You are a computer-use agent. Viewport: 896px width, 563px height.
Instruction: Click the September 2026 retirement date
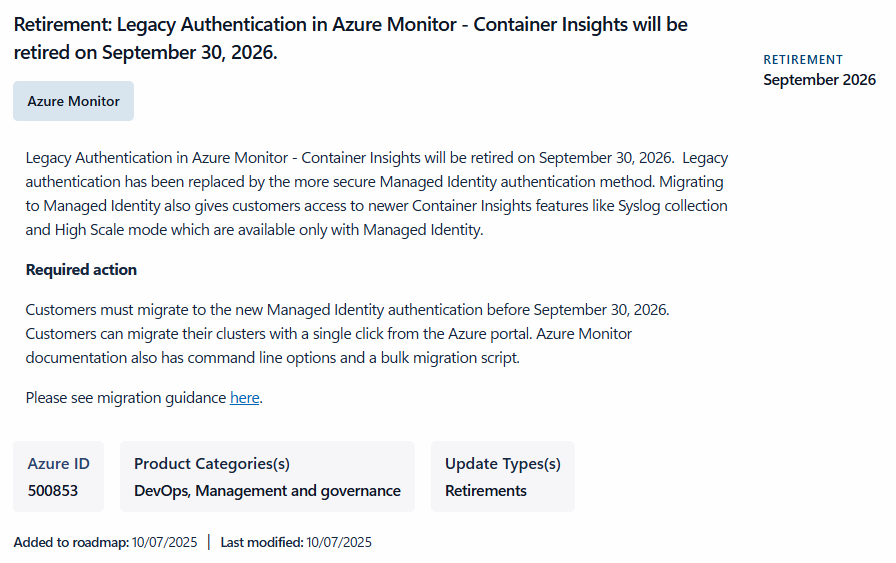[x=819, y=79]
